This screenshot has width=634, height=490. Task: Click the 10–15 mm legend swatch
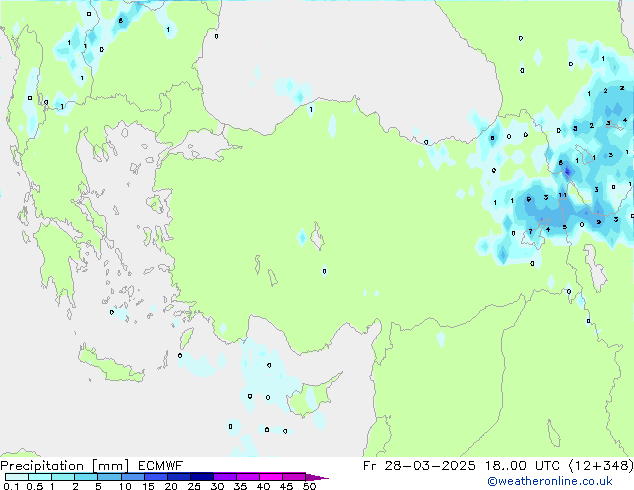pyautogui.click(x=132, y=477)
